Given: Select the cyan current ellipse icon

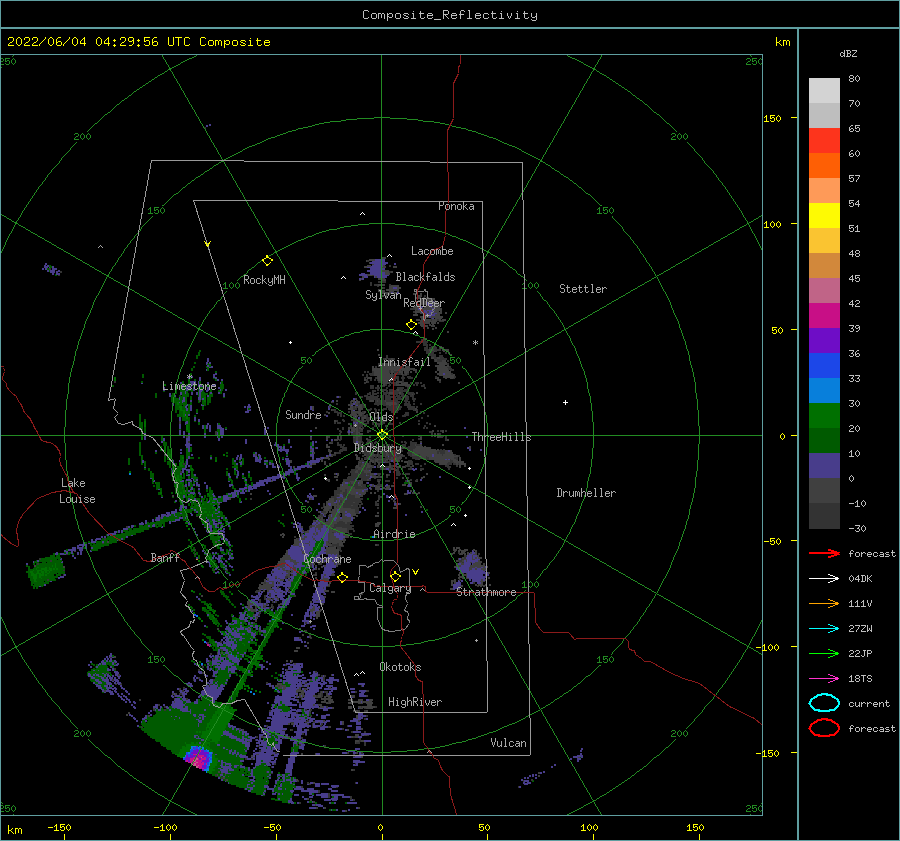Looking at the screenshot, I should tap(824, 703).
